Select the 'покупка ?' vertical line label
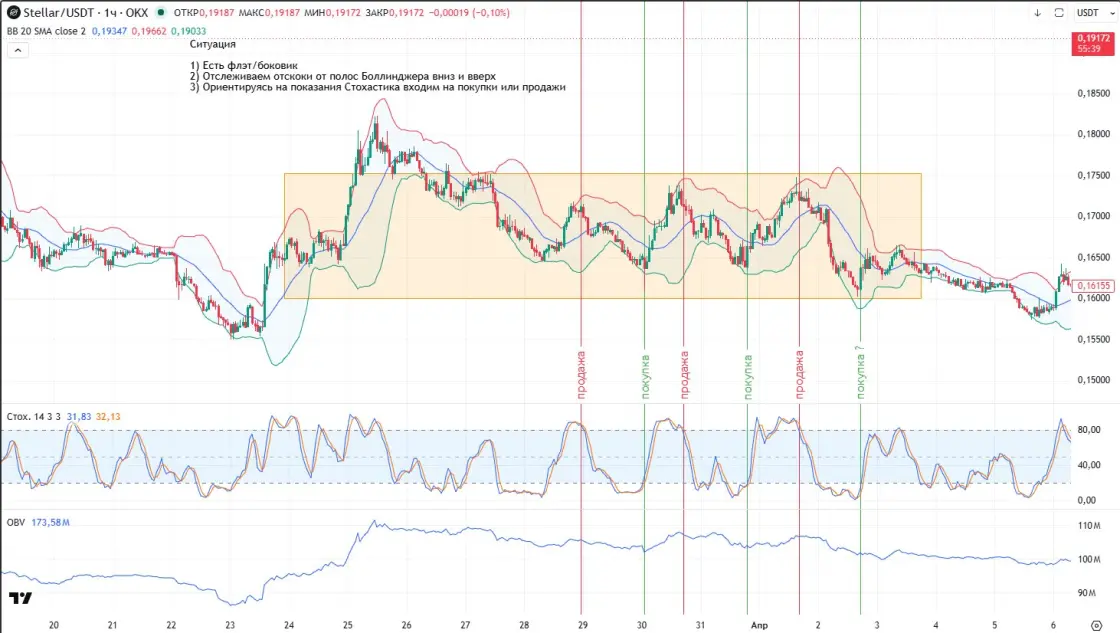1120x633 pixels. [860, 372]
